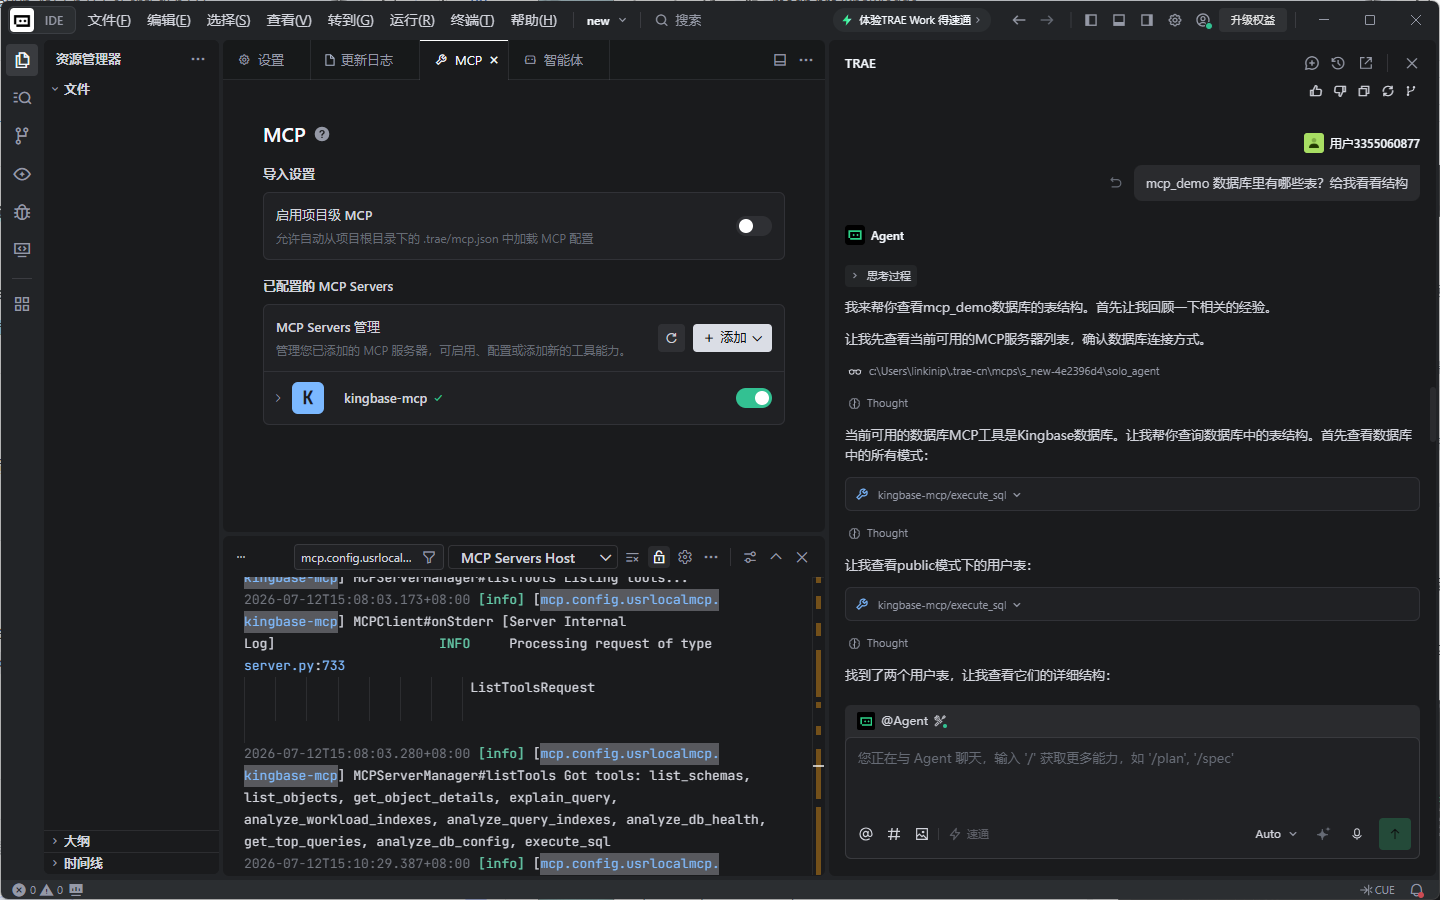Image resolution: width=1440 pixels, height=900 pixels.
Task: Undo the user message with revert arrow
Action: click(x=1116, y=183)
